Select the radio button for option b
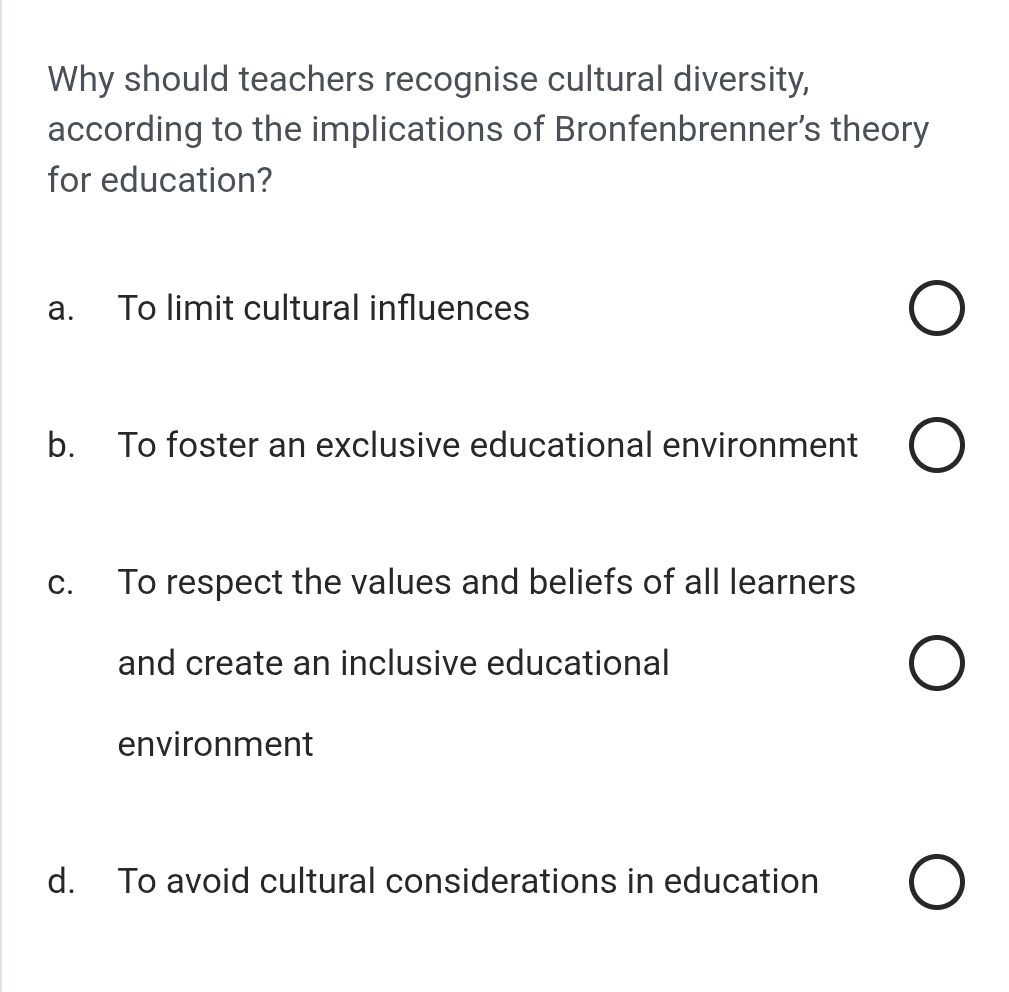Viewport: 1009px width, 992px height. (936, 445)
